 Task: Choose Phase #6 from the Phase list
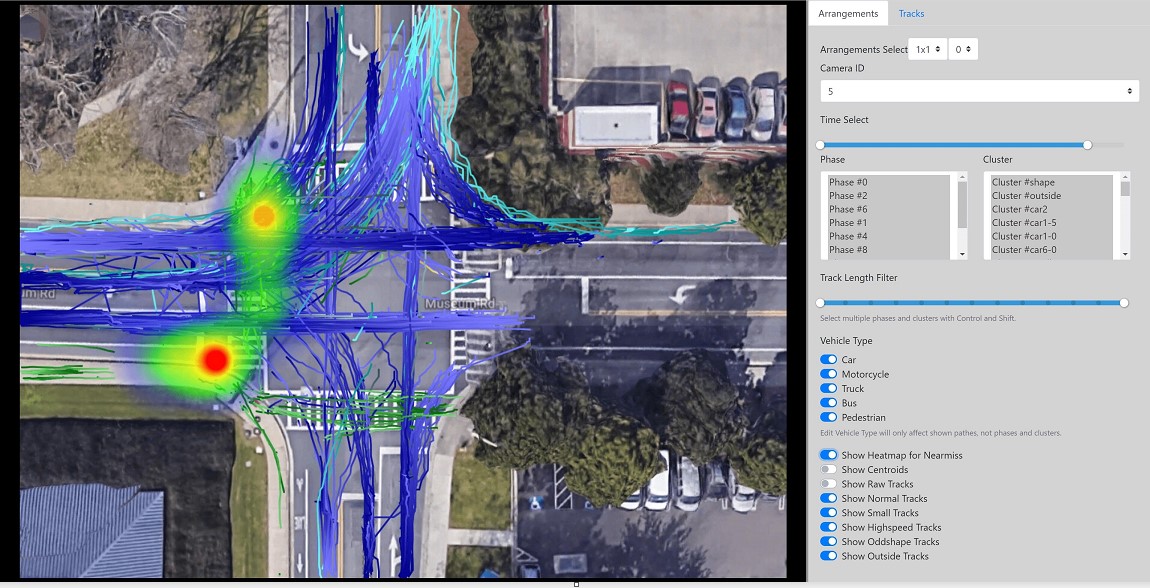pos(848,209)
